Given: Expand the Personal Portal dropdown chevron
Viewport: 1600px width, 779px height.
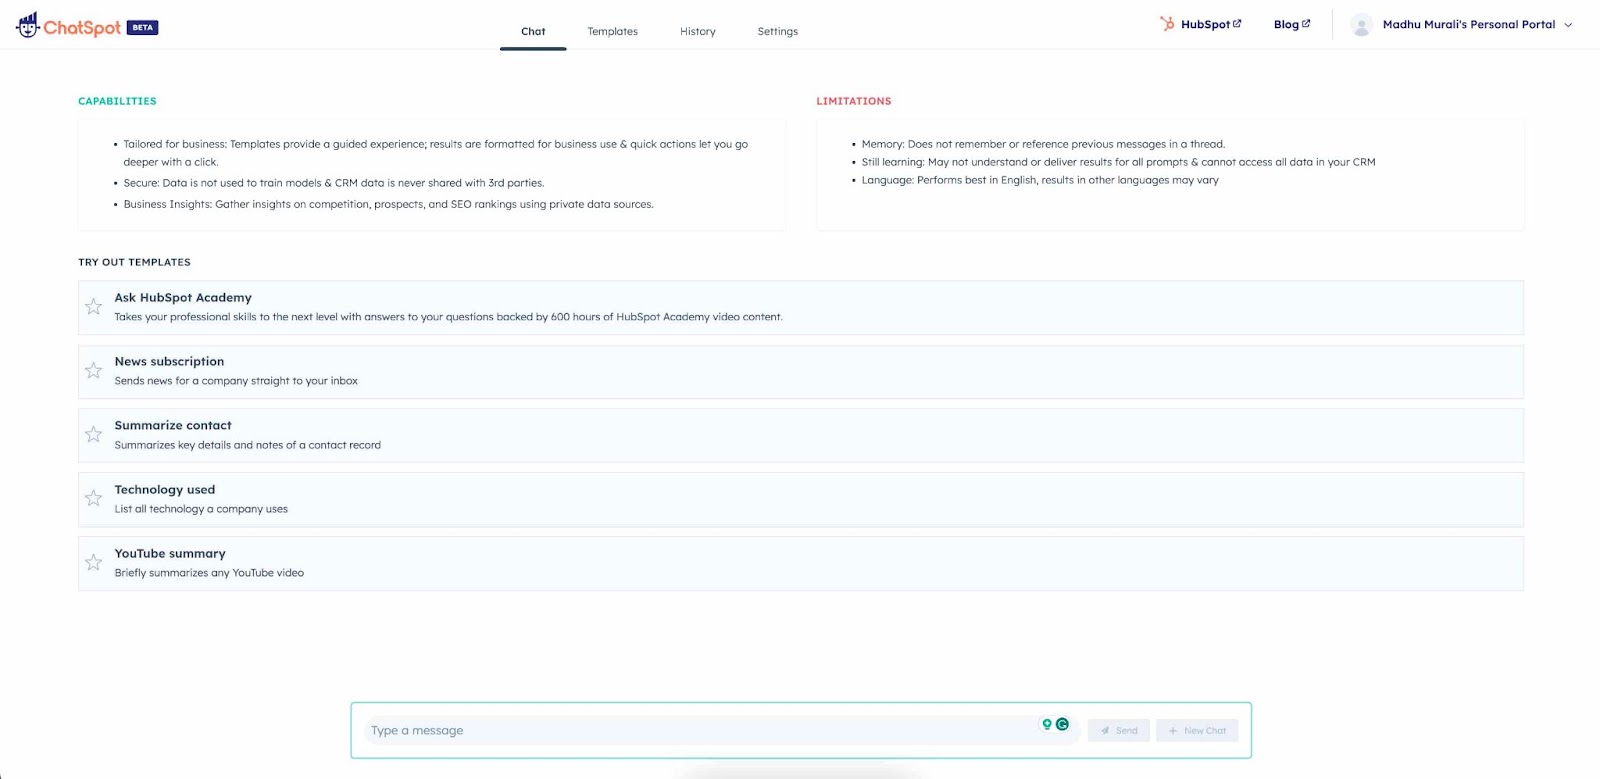Looking at the screenshot, I should pos(1568,25).
